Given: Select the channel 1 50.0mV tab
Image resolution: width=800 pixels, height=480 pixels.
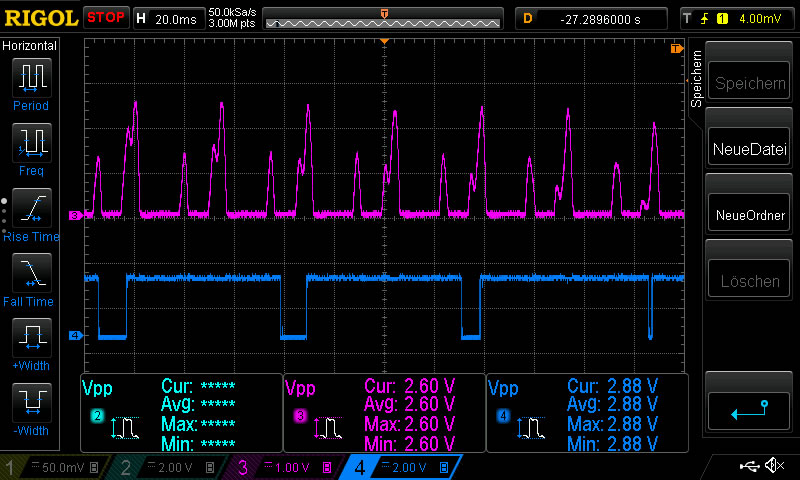Looking at the screenshot, I should (54, 467).
